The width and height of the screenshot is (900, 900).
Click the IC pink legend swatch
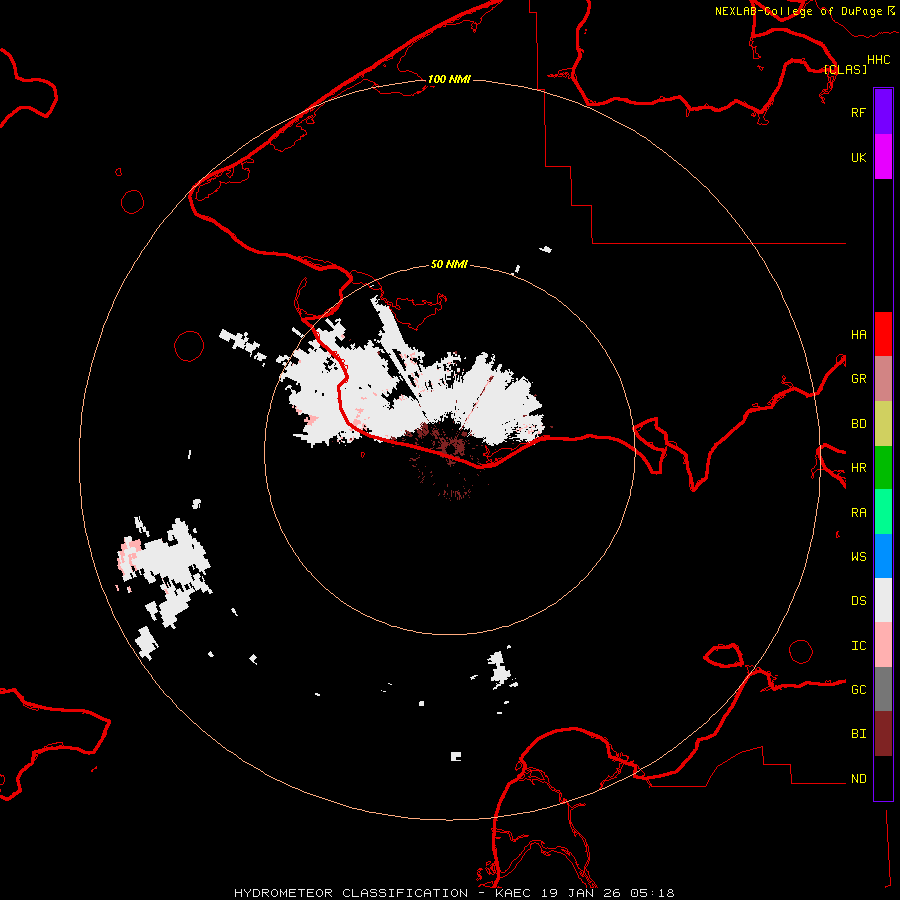click(x=883, y=645)
